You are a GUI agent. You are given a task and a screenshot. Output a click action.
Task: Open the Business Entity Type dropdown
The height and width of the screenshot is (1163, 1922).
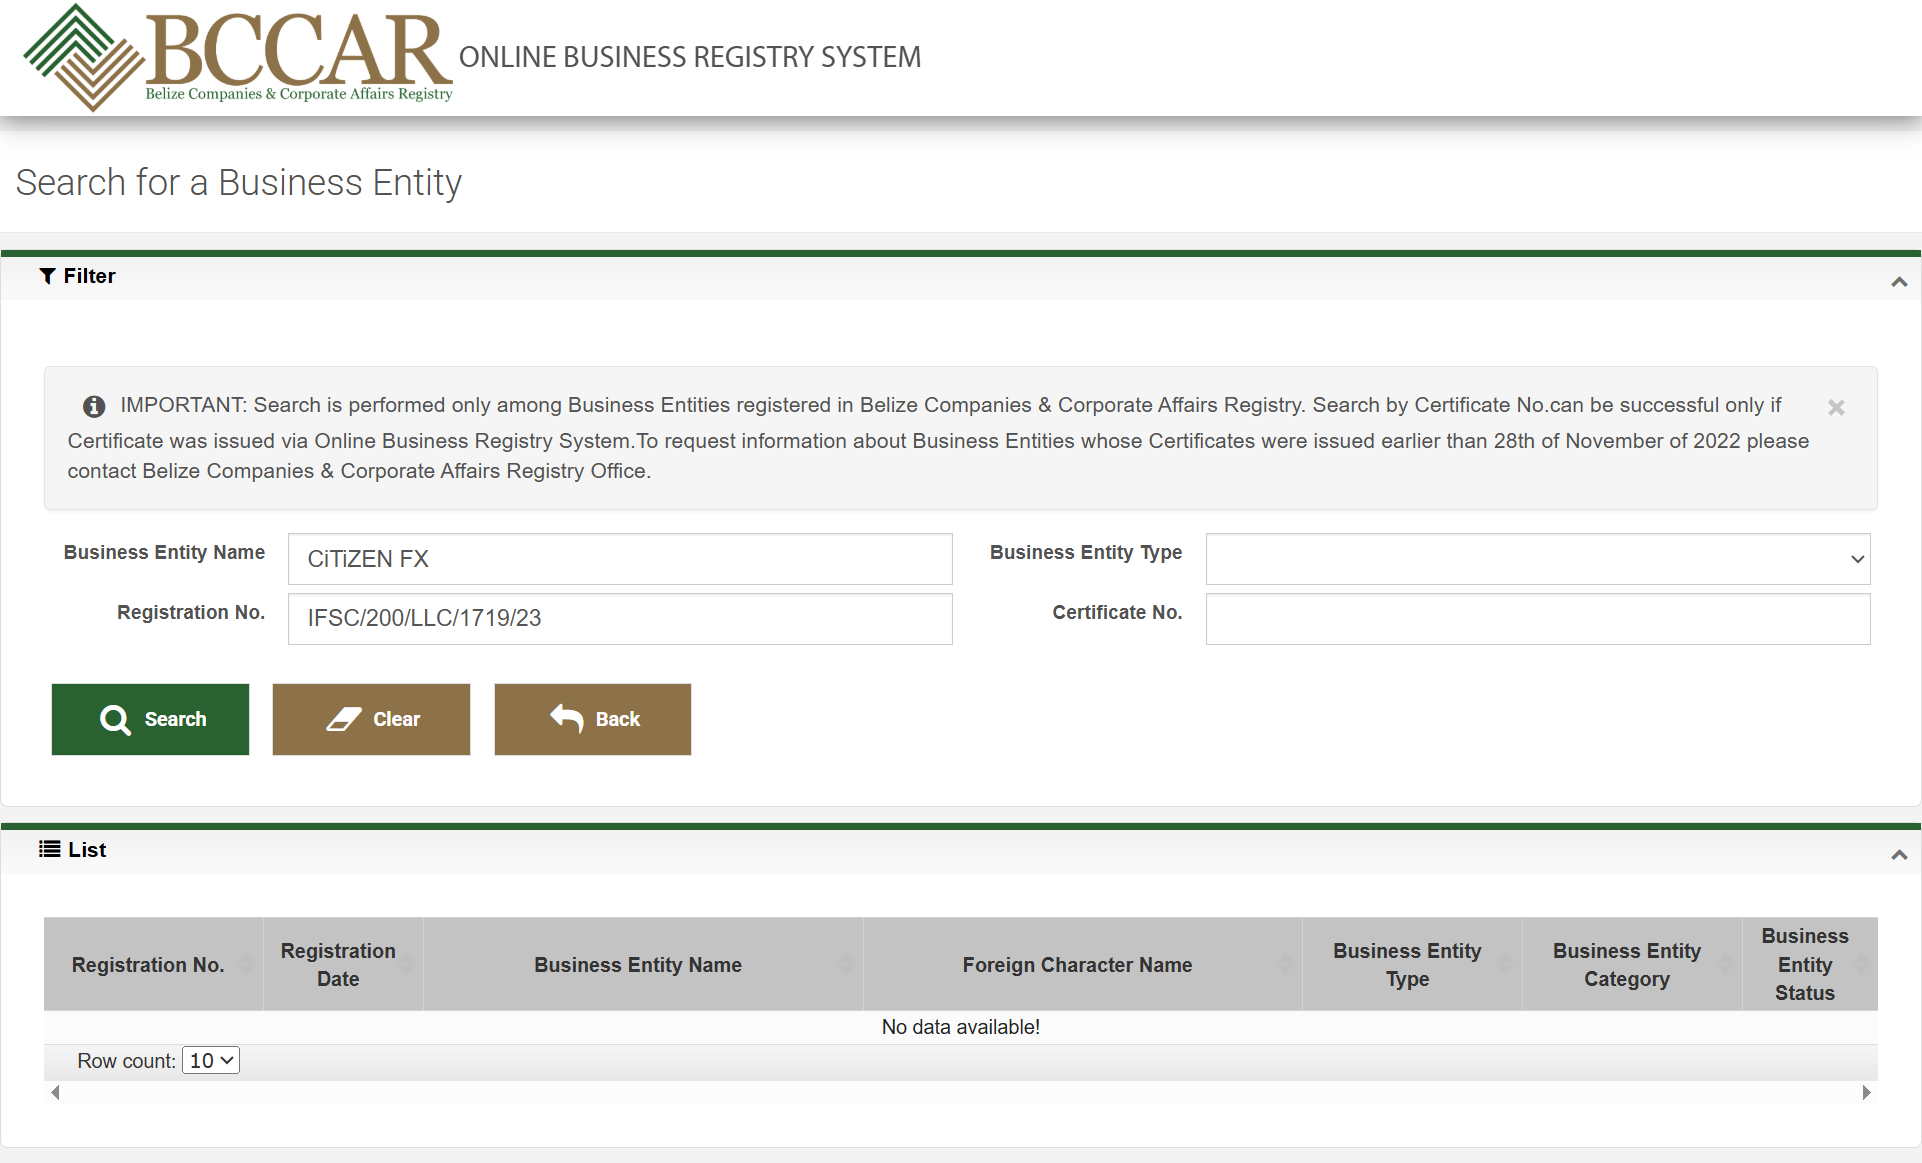1538,559
